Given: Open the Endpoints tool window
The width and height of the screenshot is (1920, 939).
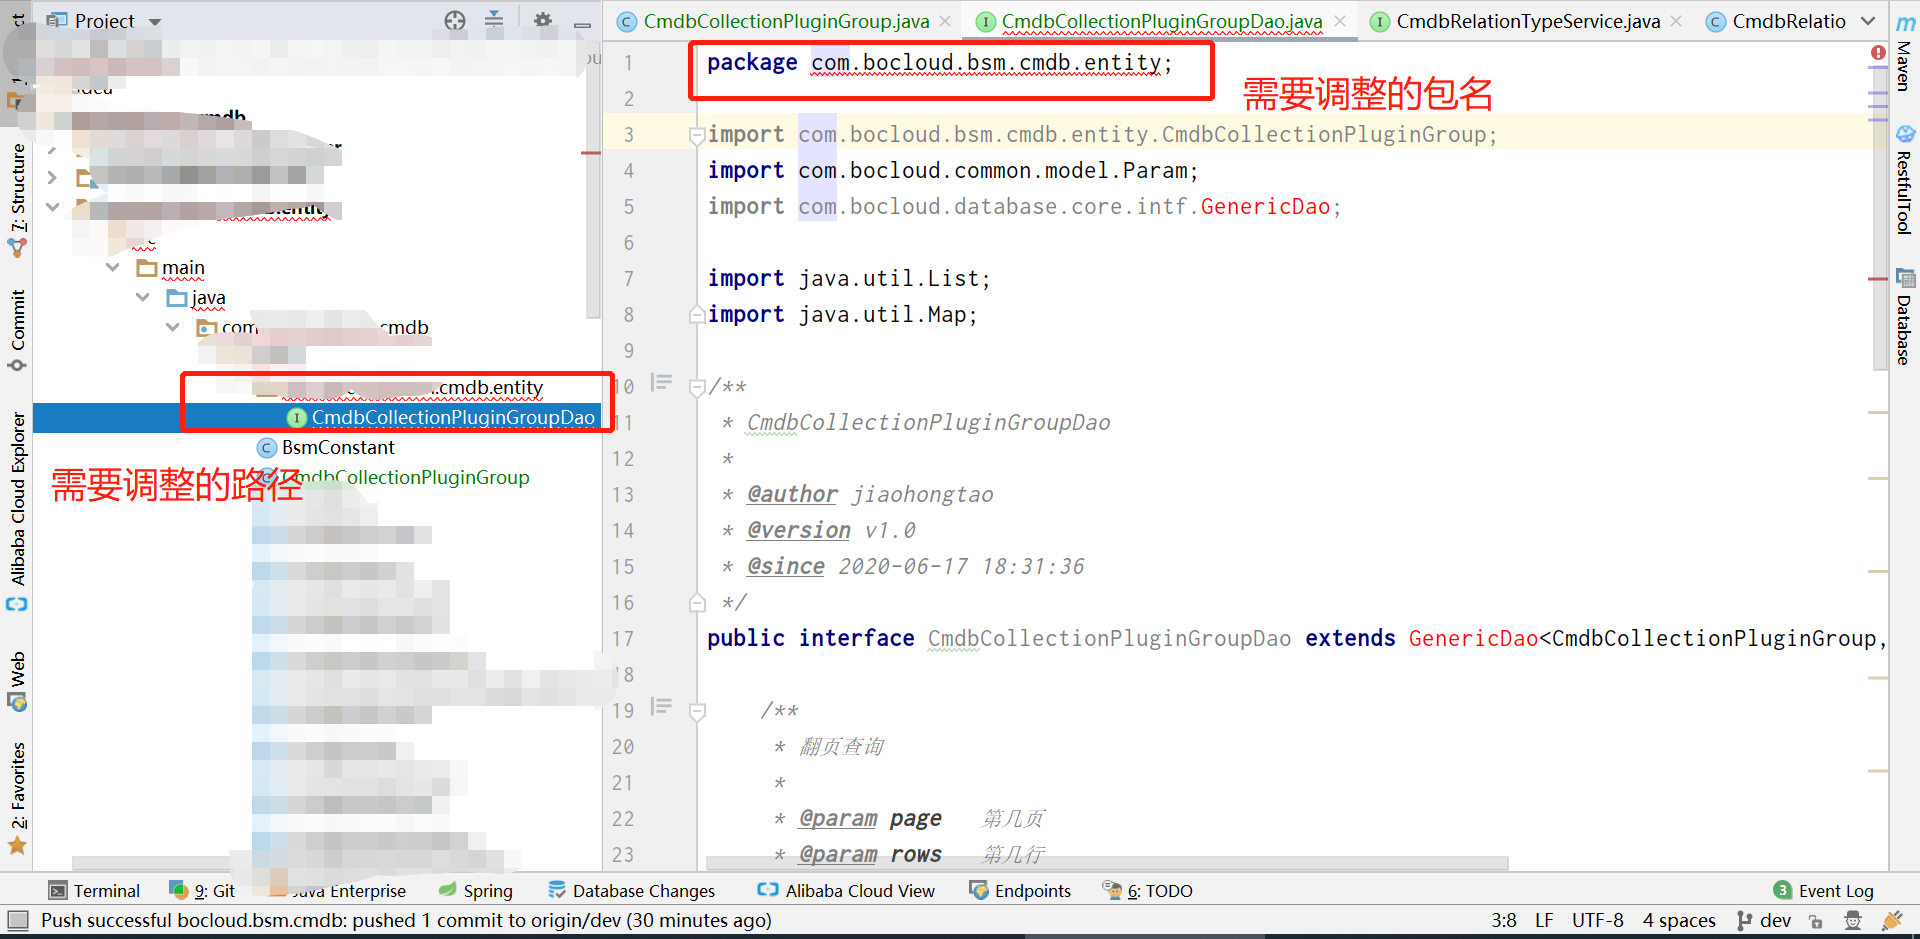Looking at the screenshot, I should pos(1032,890).
